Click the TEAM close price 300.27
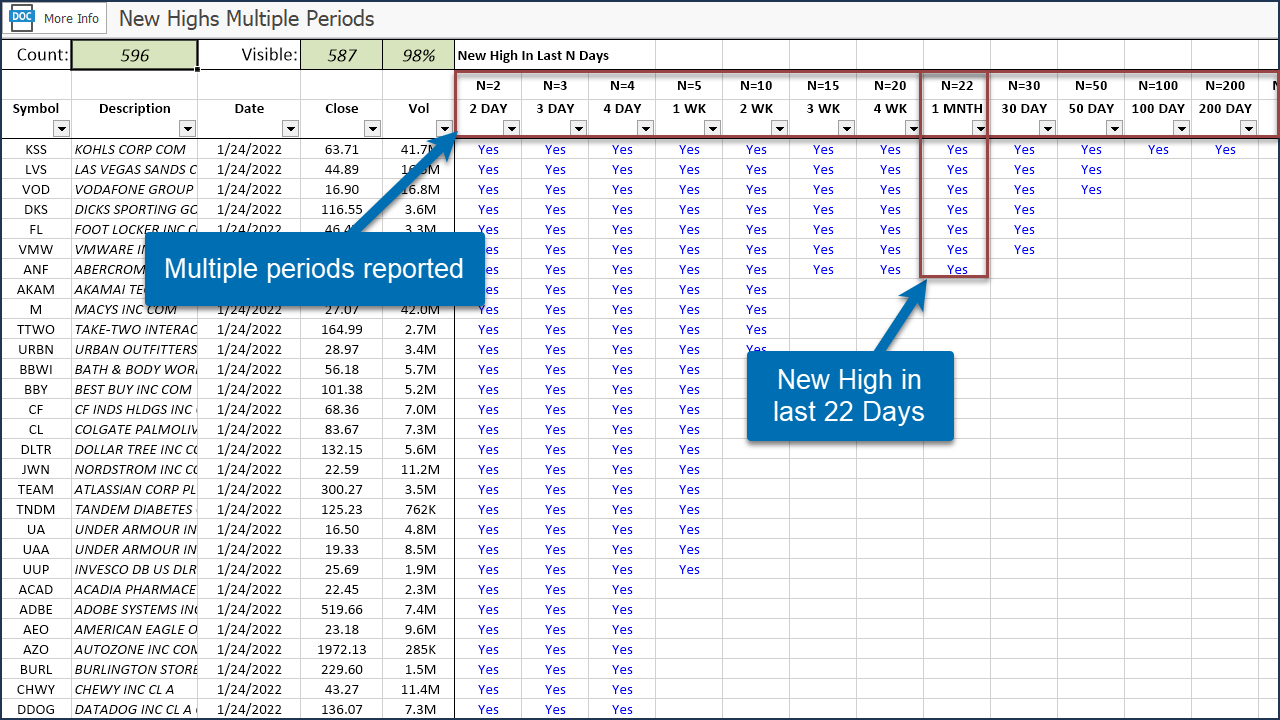The width and height of the screenshot is (1280, 720). pyautogui.click(x=342, y=490)
